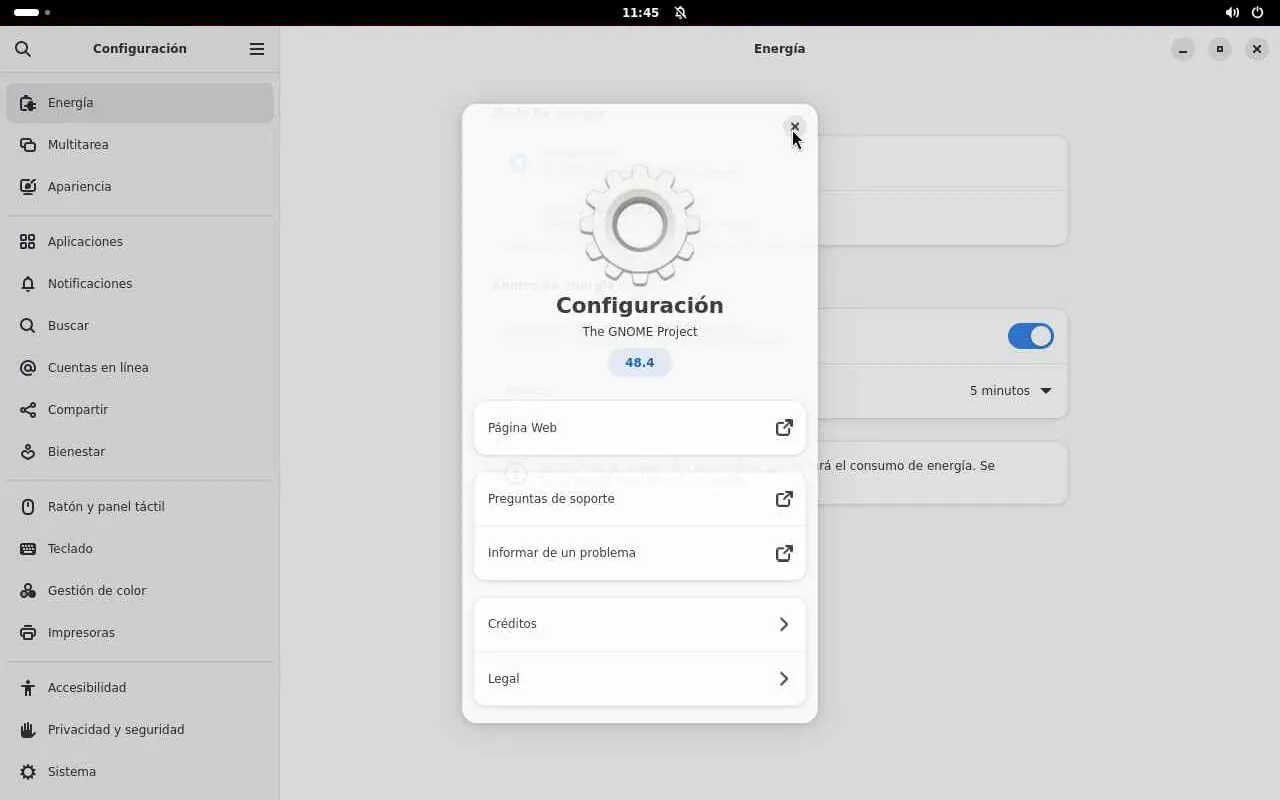This screenshot has width=1280, height=800.
Task: Click the volume icon in top bar
Action: point(1232,13)
